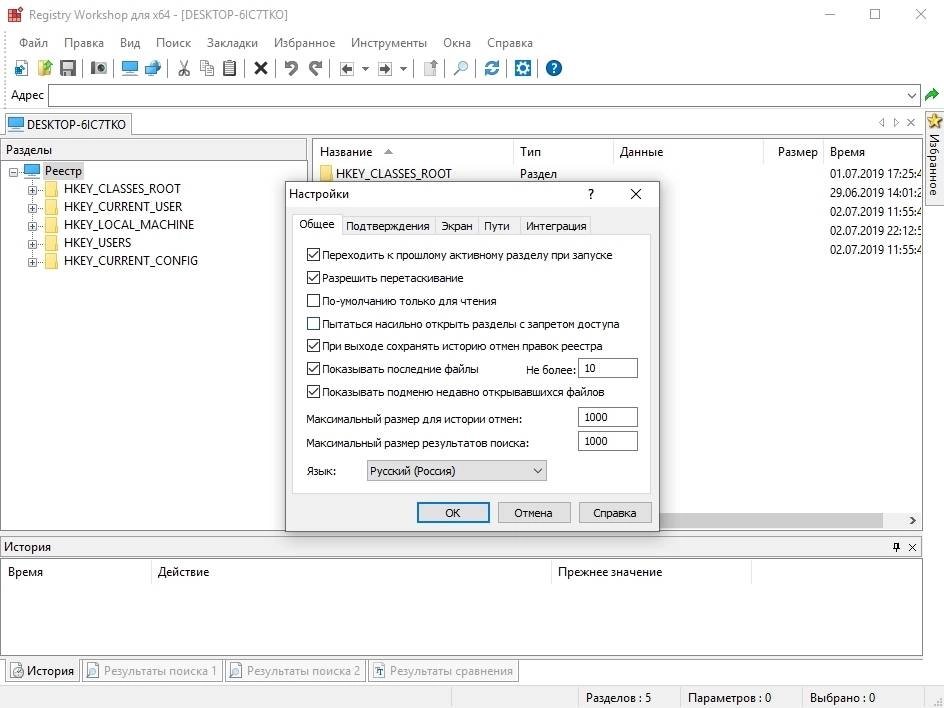
Task: Open the Результаты поиска 1 tab
Action: pos(152,671)
